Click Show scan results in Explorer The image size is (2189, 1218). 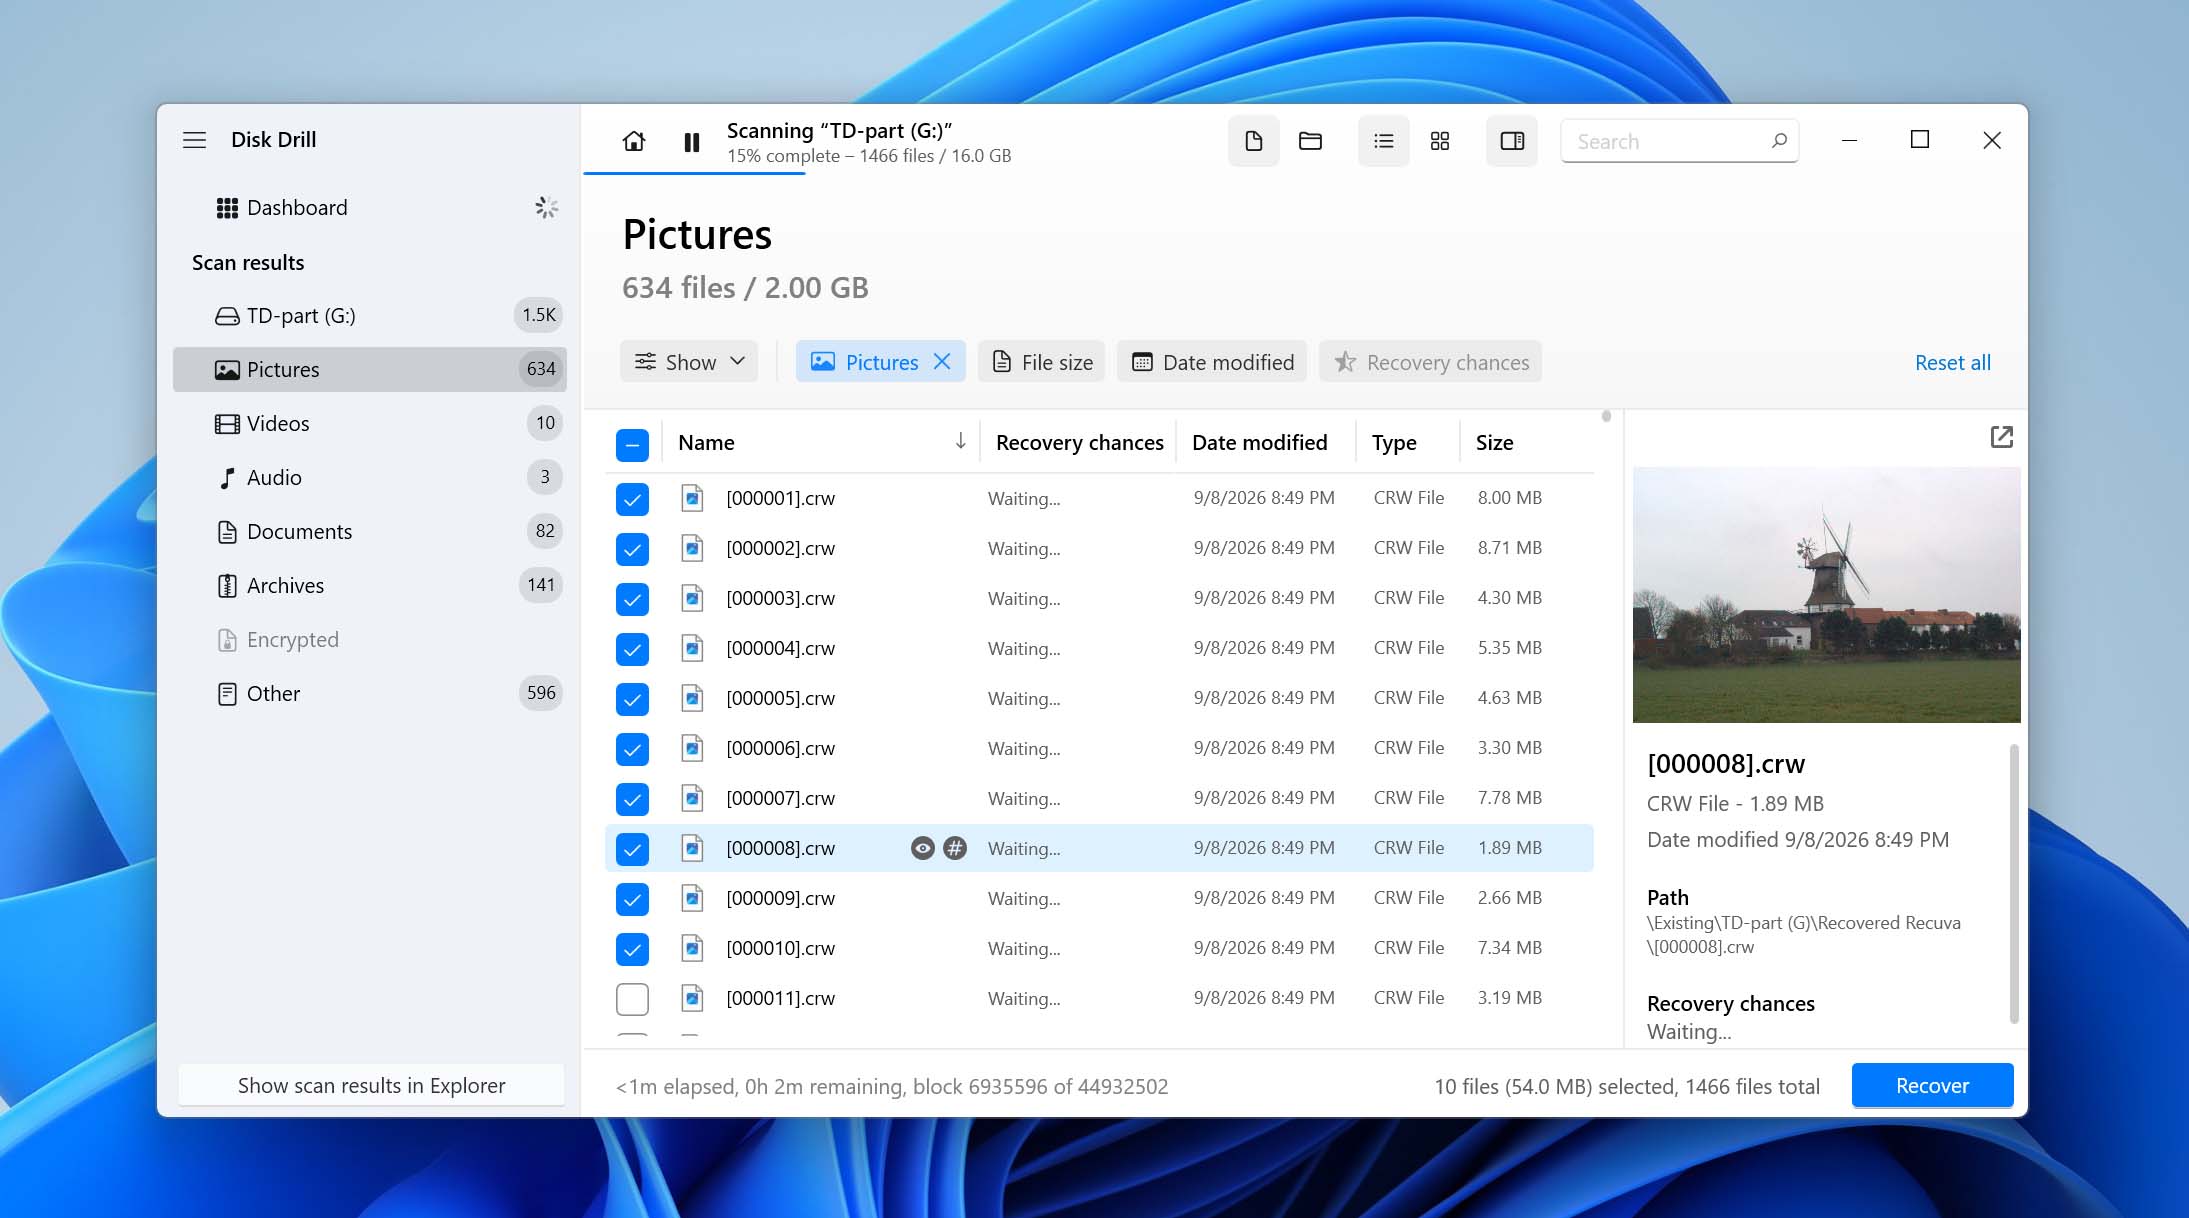(371, 1085)
